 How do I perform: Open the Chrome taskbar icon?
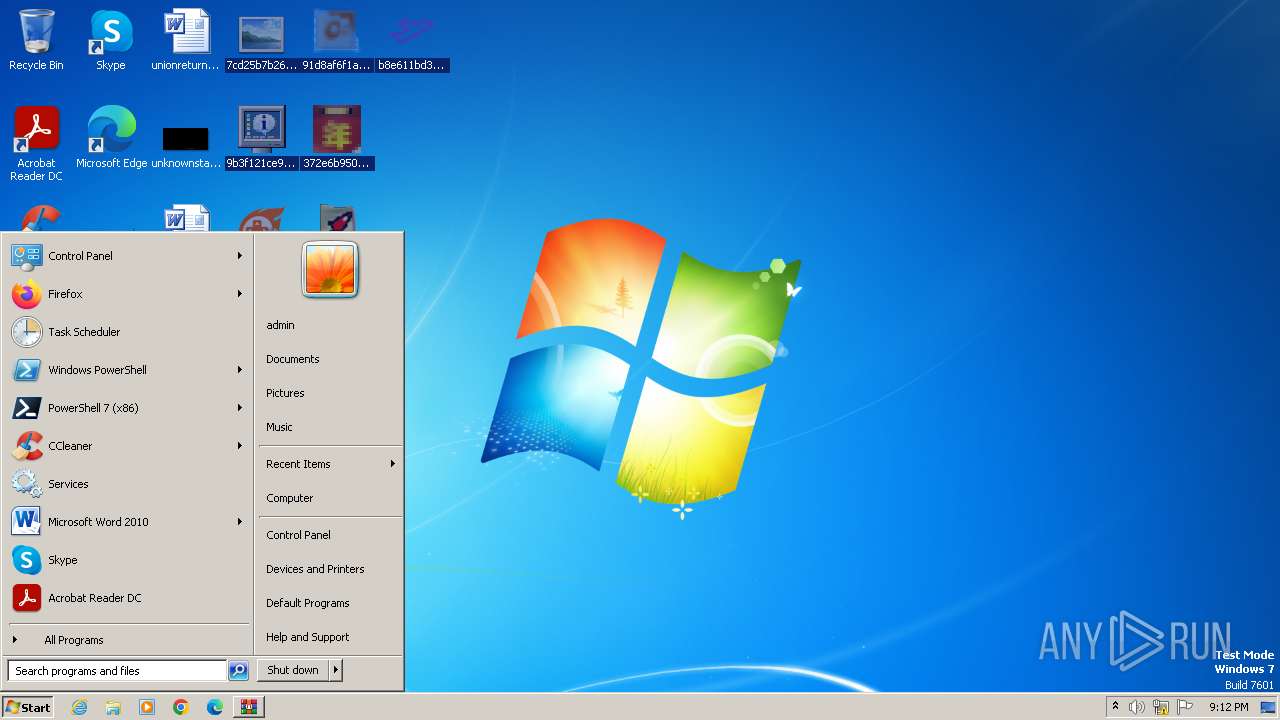(x=181, y=707)
